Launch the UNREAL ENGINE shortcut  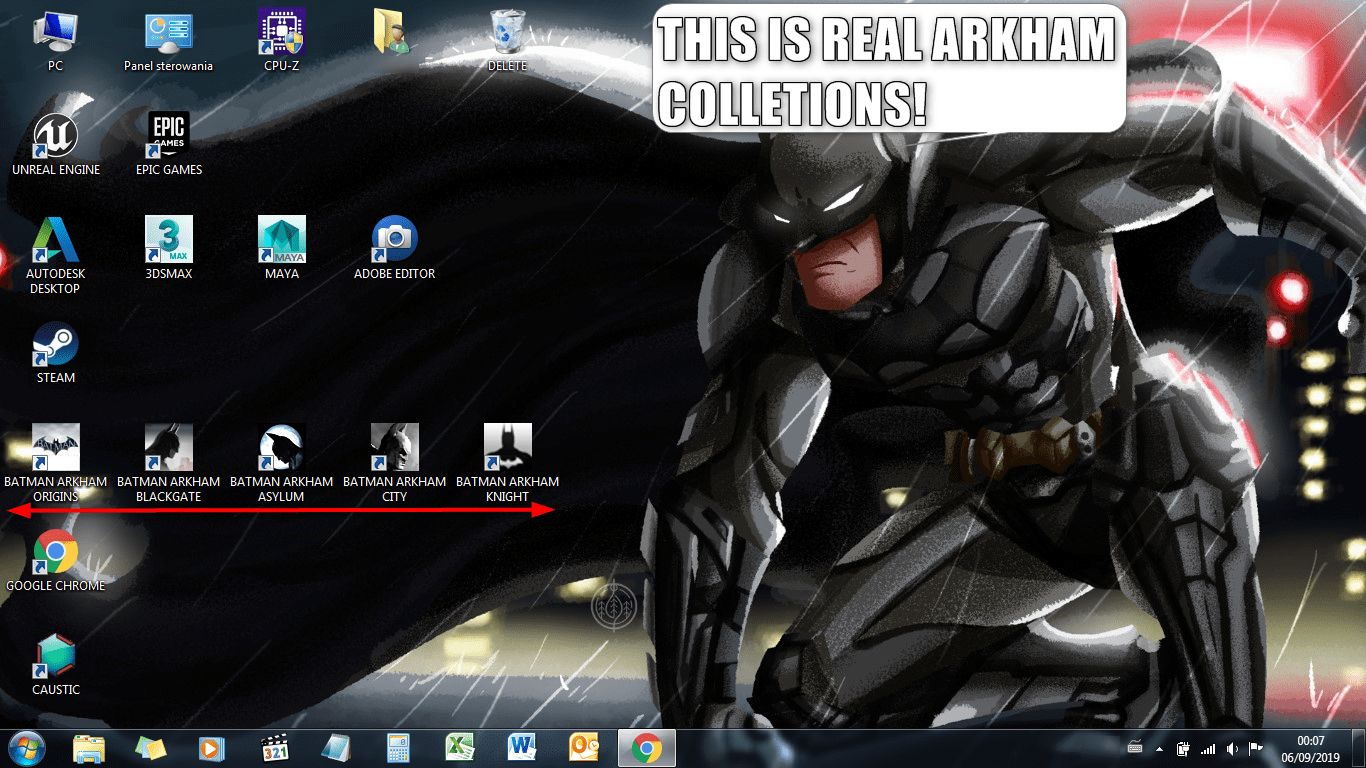(56, 145)
